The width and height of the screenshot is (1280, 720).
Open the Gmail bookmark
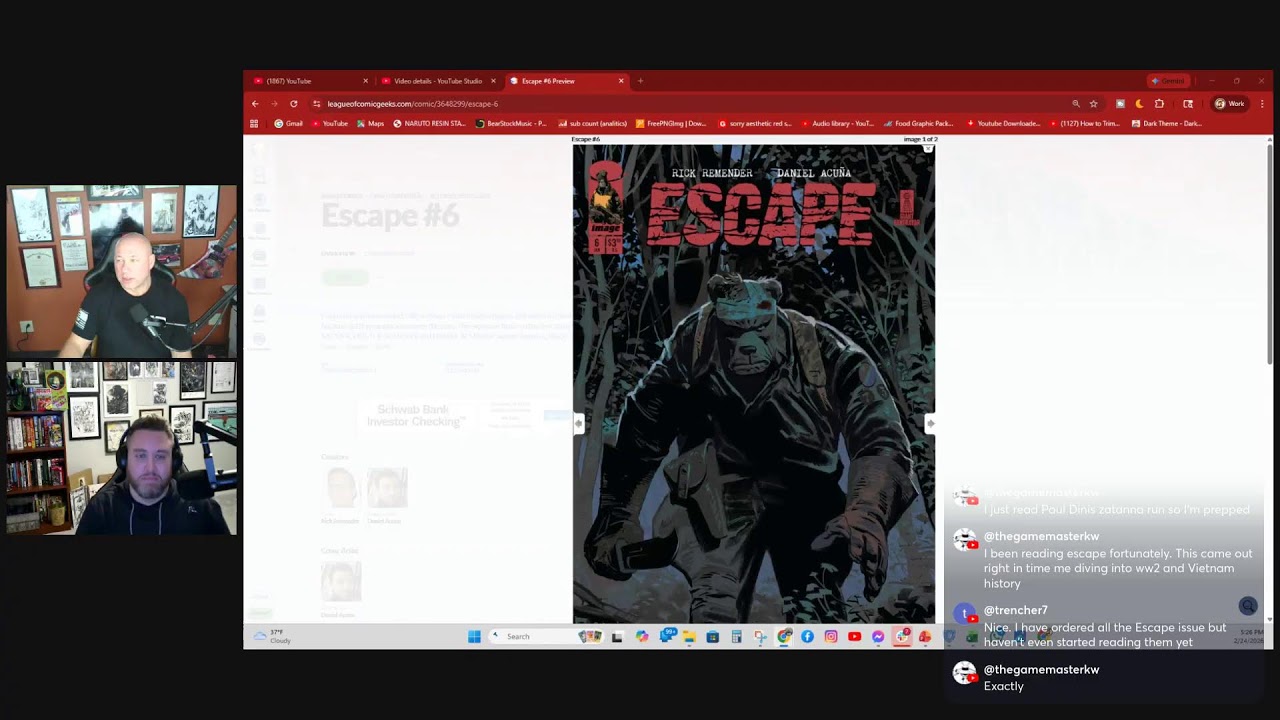pos(288,124)
